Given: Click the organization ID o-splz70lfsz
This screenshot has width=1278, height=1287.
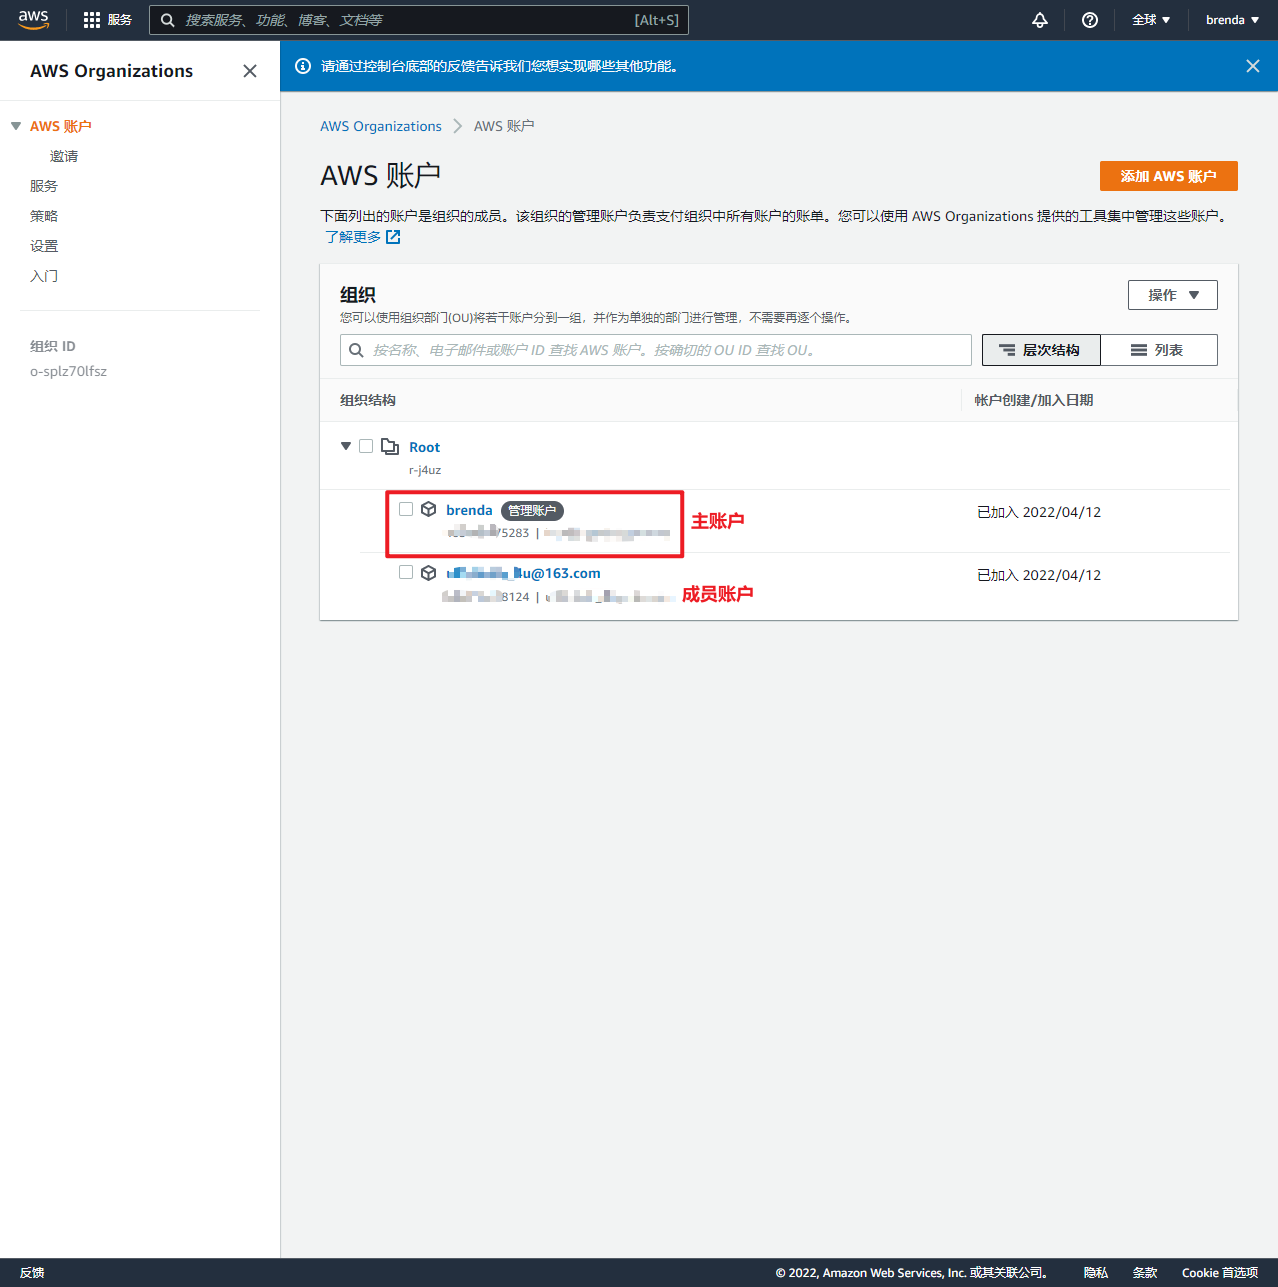Looking at the screenshot, I should pos(68,371).
